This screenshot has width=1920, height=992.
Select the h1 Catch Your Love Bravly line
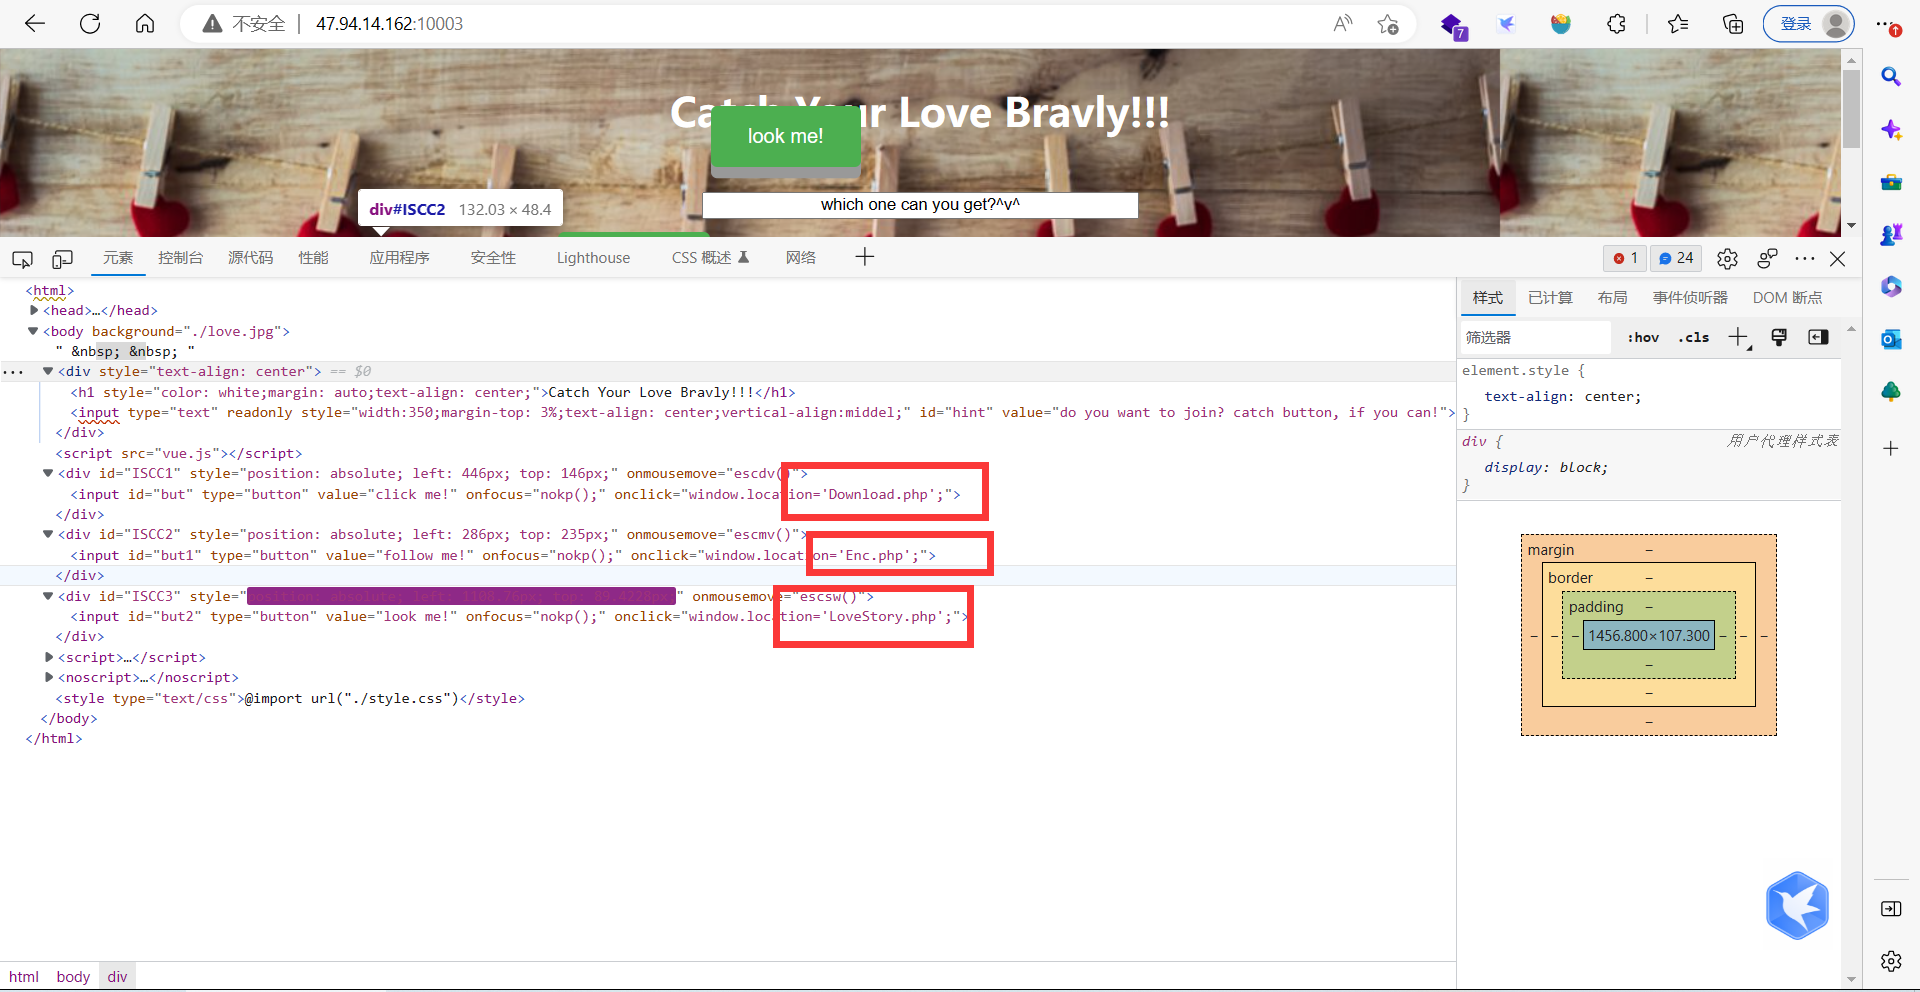pyautogui.click(x=433, y=392)
